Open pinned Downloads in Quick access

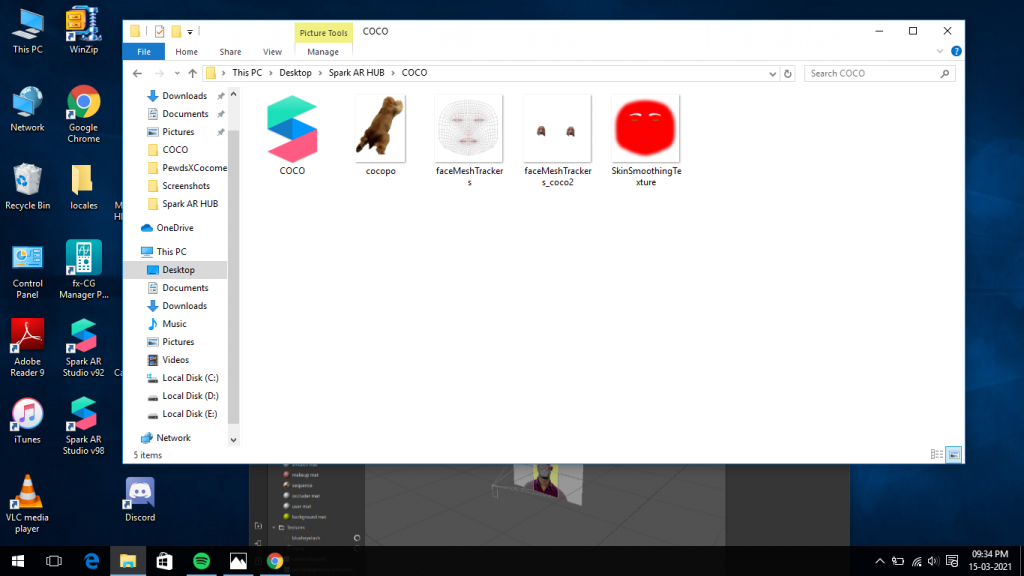[x=184, y=95]
